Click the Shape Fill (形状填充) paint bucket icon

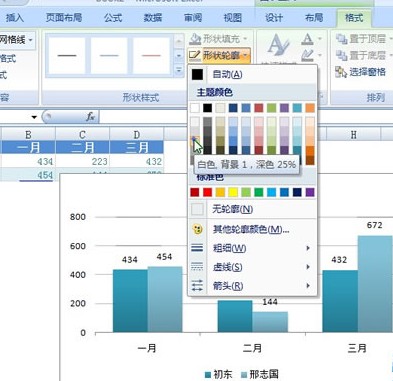195,39
